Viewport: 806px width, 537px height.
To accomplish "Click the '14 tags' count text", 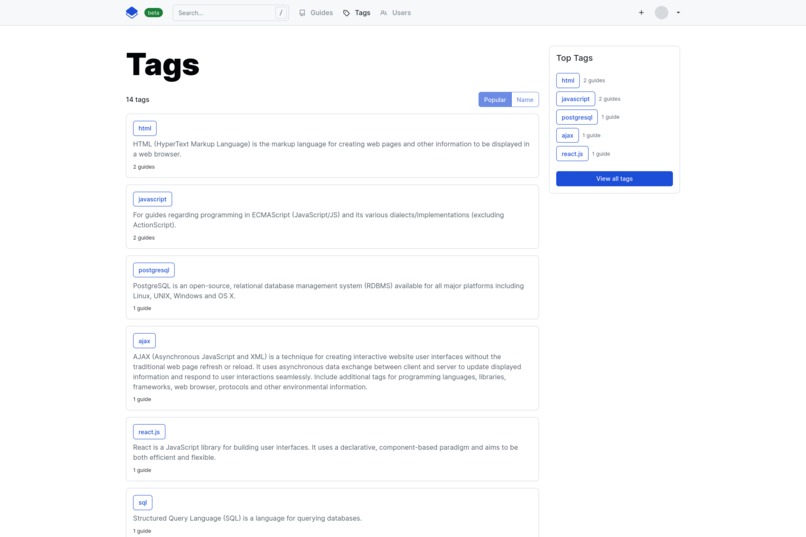I will pos(138,100).
